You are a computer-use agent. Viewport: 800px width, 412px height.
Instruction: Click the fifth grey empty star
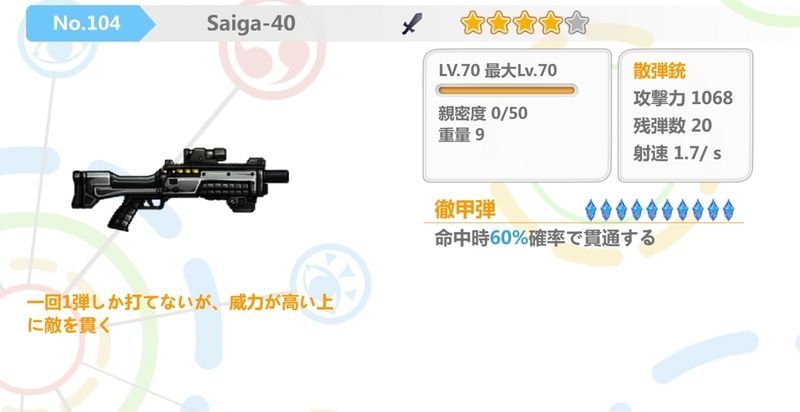point(577,23)
